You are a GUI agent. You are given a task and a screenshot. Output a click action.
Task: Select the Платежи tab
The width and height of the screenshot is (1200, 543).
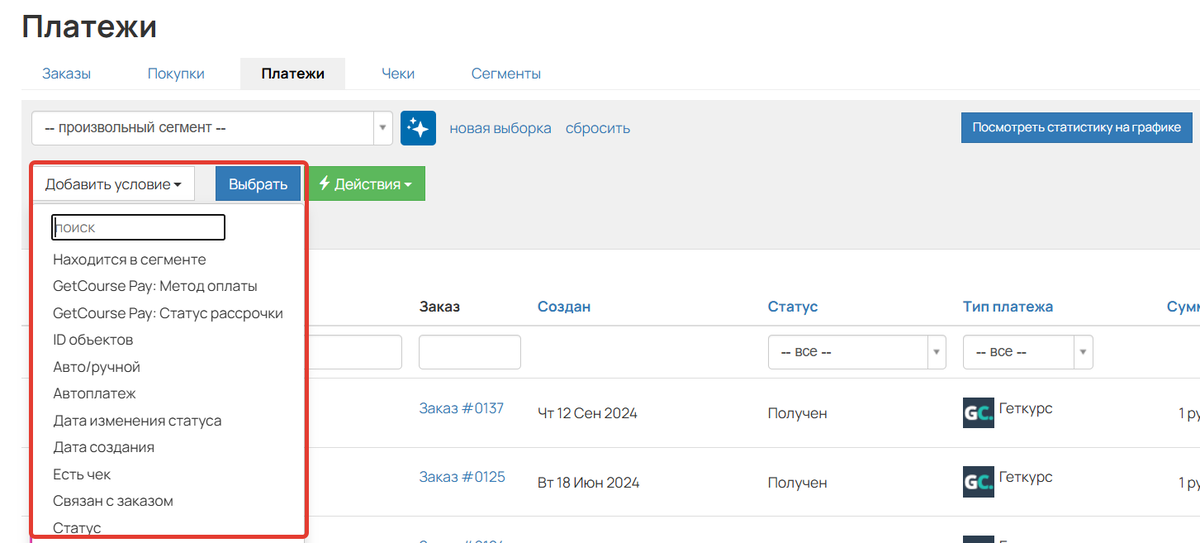pos(293,73)
